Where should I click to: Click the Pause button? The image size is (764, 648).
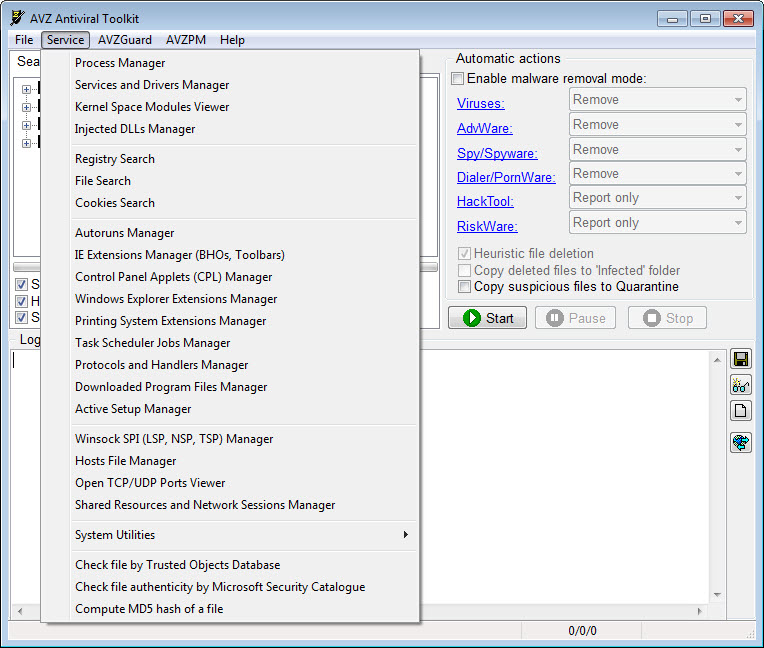tap(575, 318)
